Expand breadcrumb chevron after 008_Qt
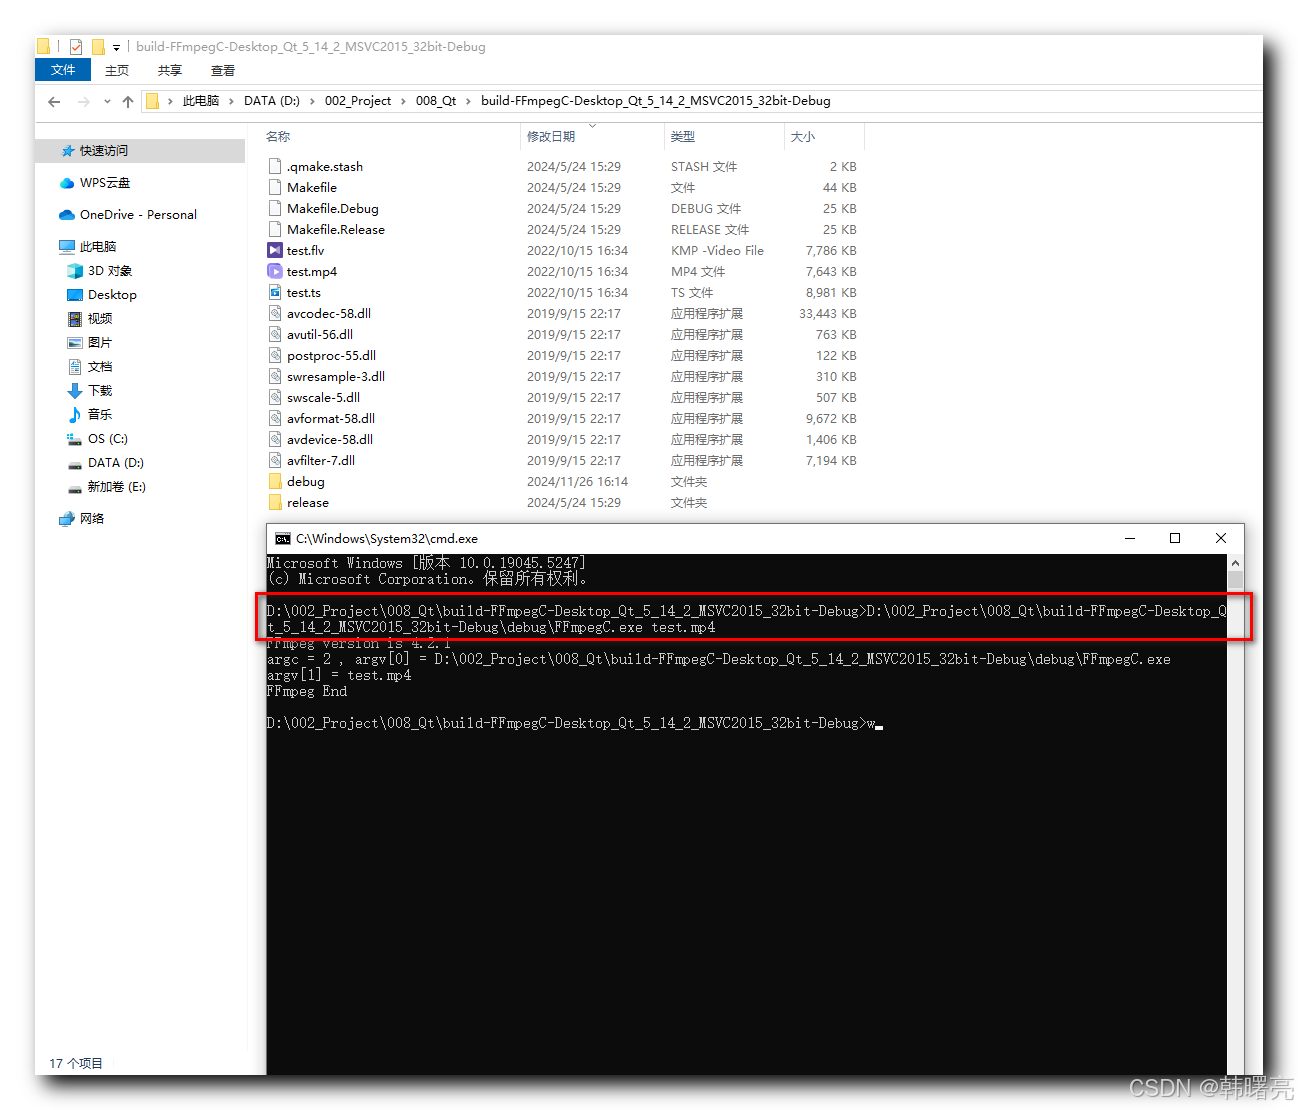This screenshot has height=1110, width=1298. click(x=468, y=101)
